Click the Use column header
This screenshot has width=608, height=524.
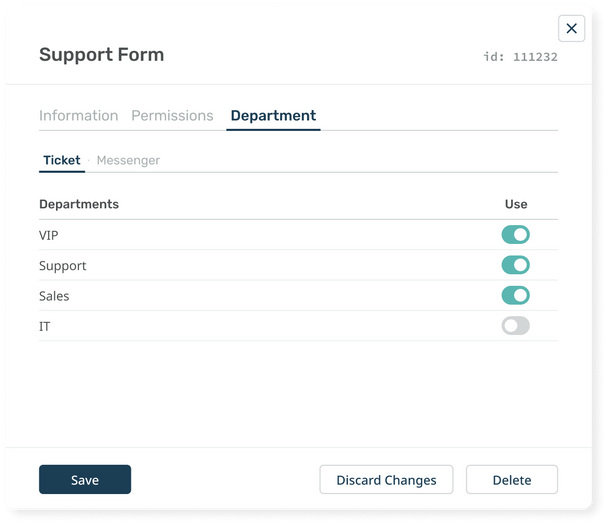pyautogui.click(x=516, y=204)
